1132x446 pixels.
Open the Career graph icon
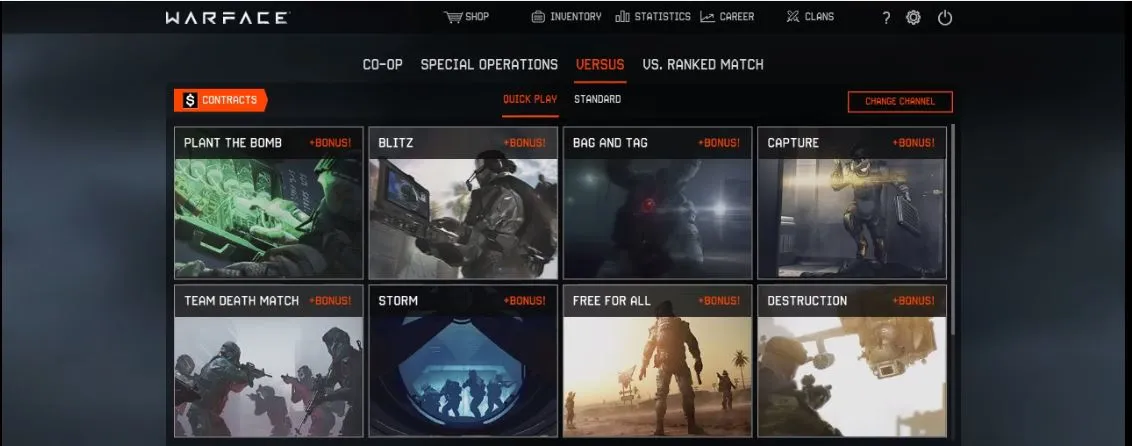click(x=708, y=17)
